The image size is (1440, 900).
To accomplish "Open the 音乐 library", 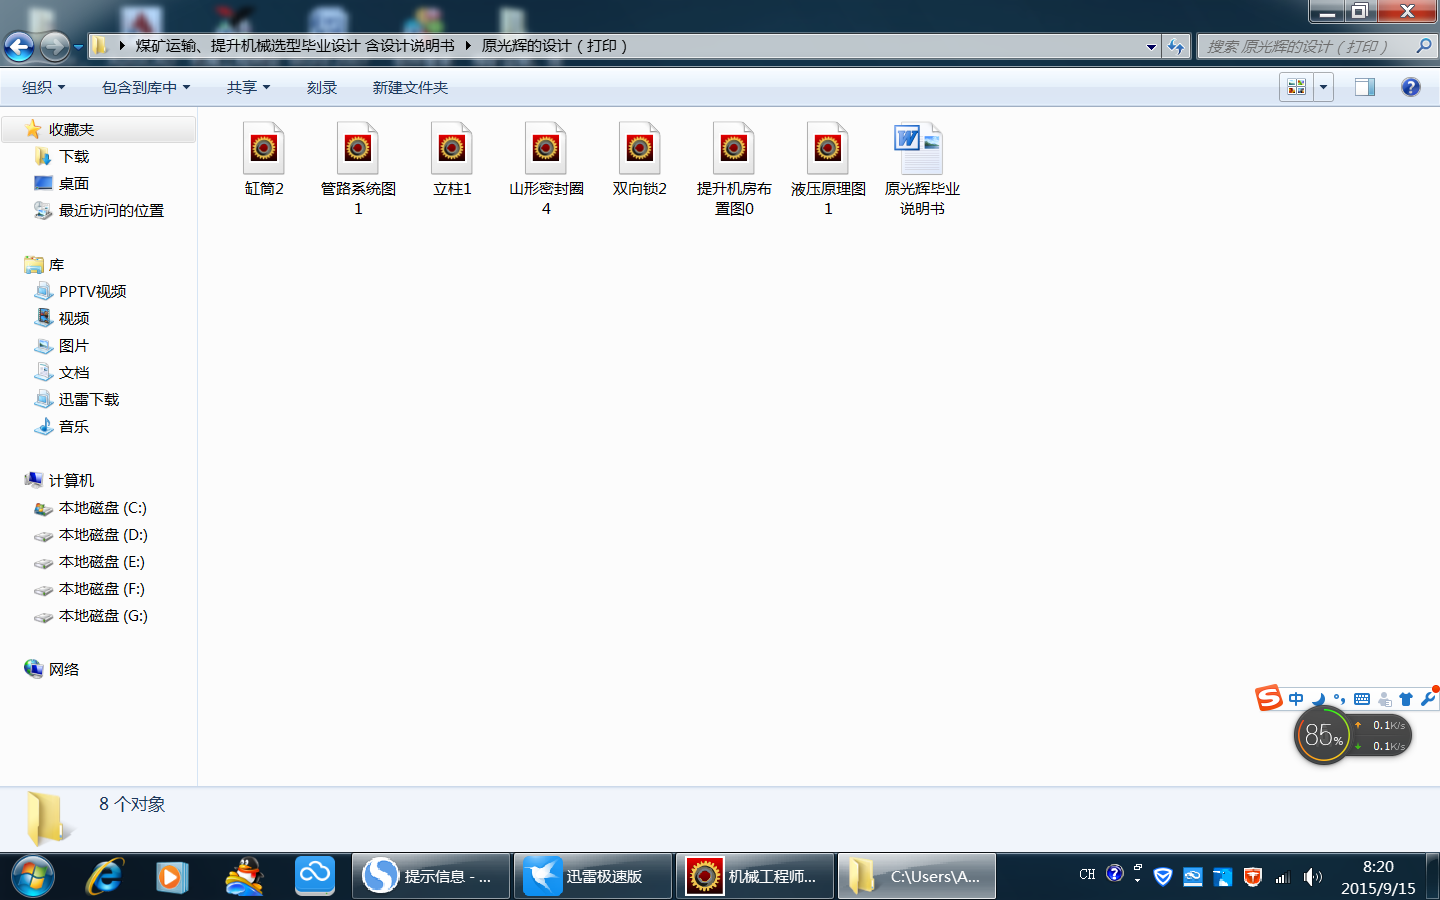I will coord(74,427).
